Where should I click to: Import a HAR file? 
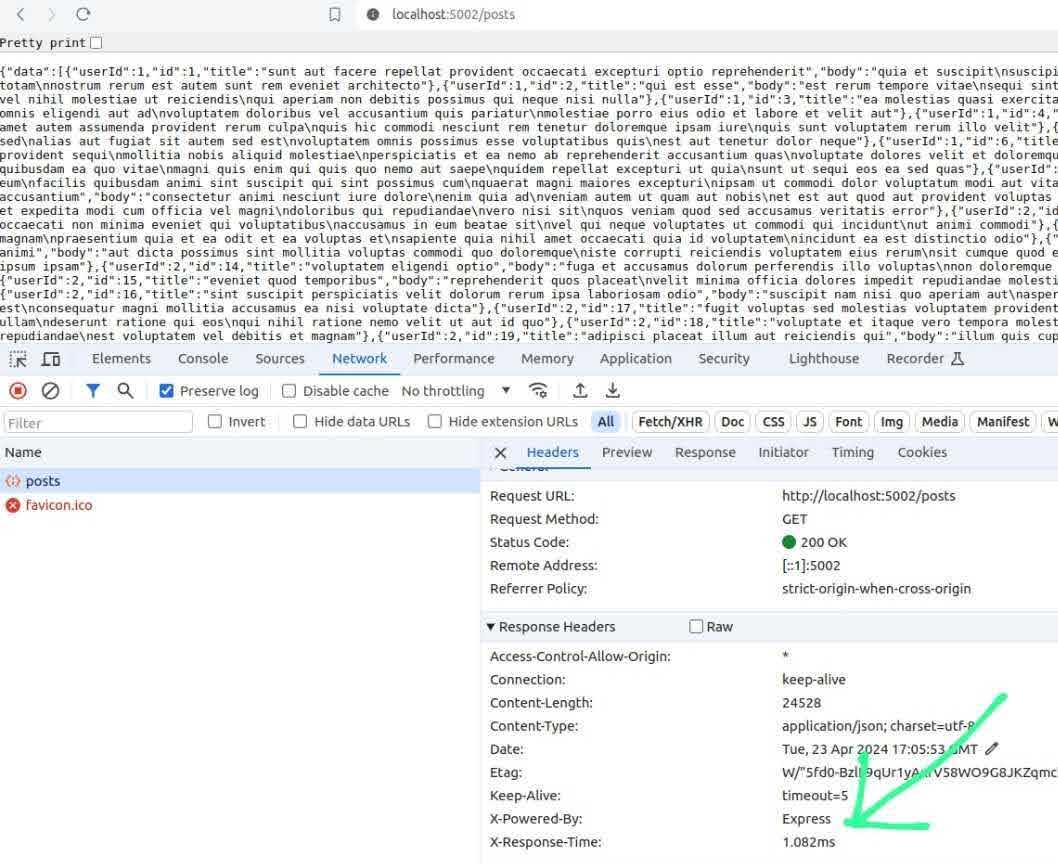click(580, 390)
